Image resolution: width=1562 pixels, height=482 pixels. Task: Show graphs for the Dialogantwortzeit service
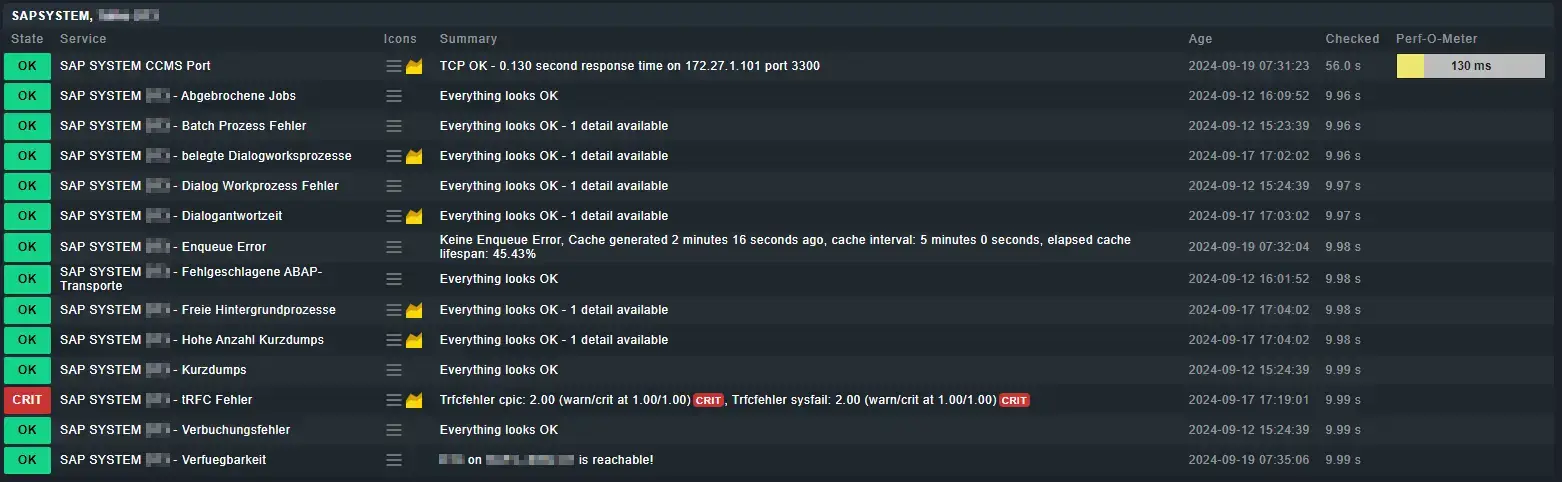415,217
